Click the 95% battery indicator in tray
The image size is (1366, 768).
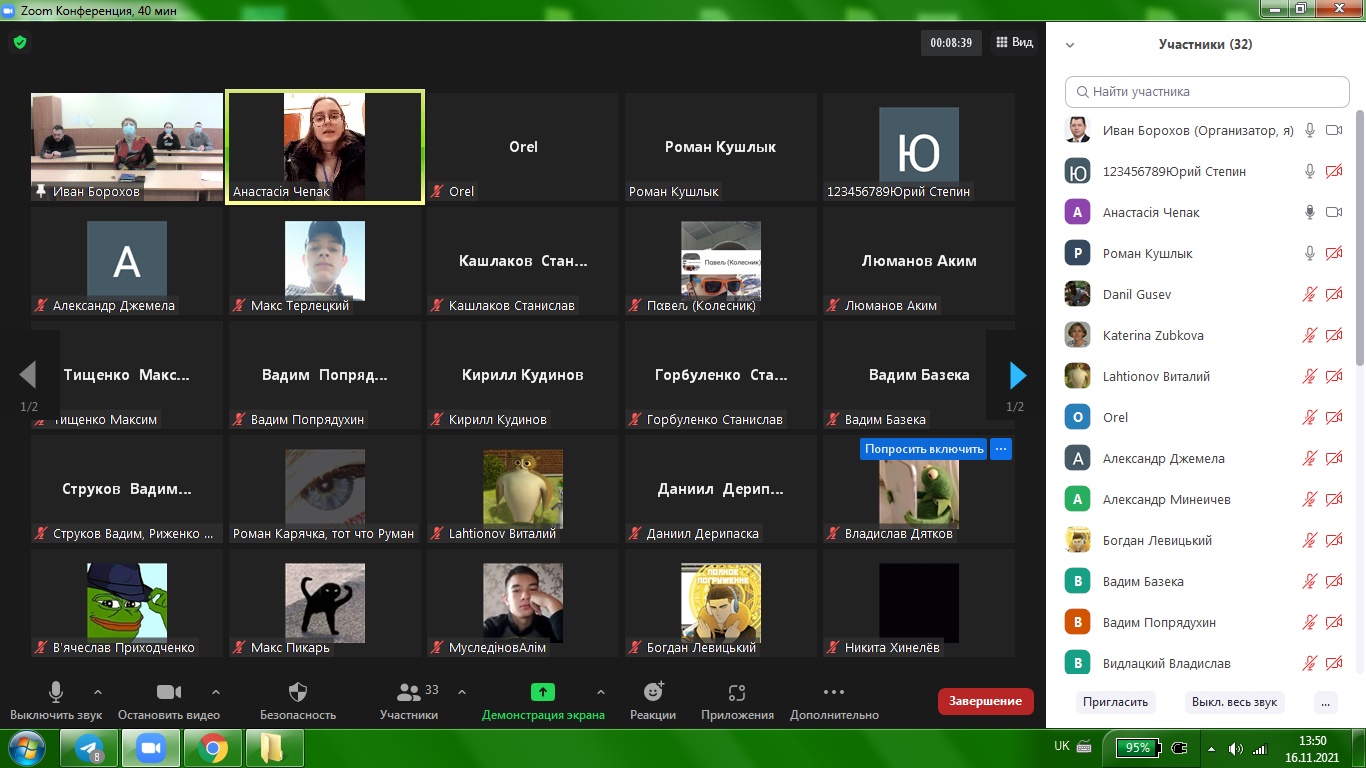click(x=1140, y=747)
